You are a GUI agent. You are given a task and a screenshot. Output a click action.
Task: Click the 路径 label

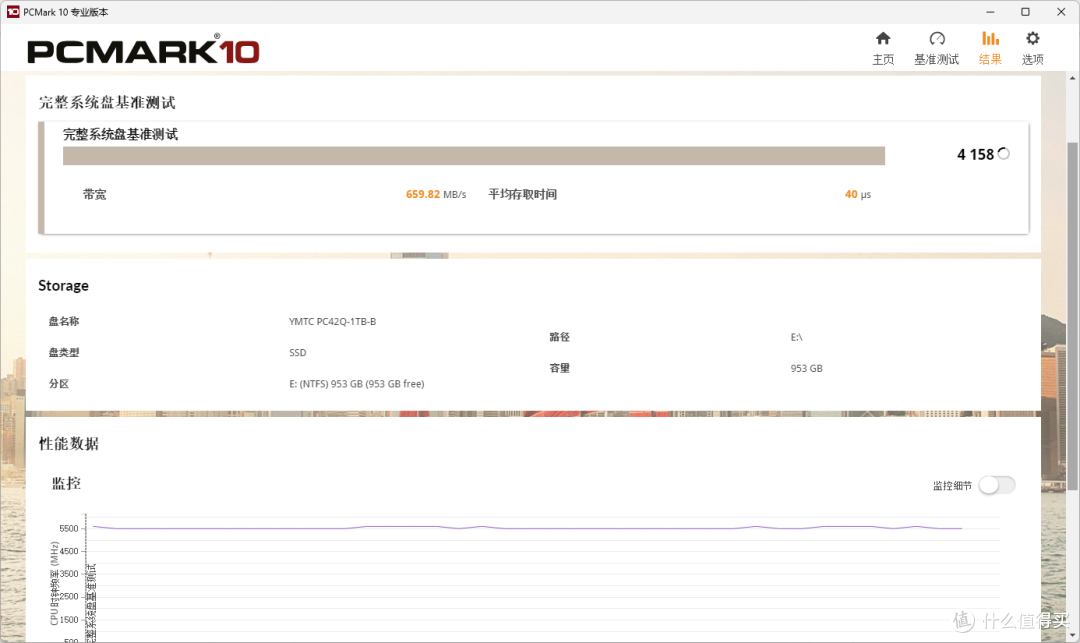(559, 337)
